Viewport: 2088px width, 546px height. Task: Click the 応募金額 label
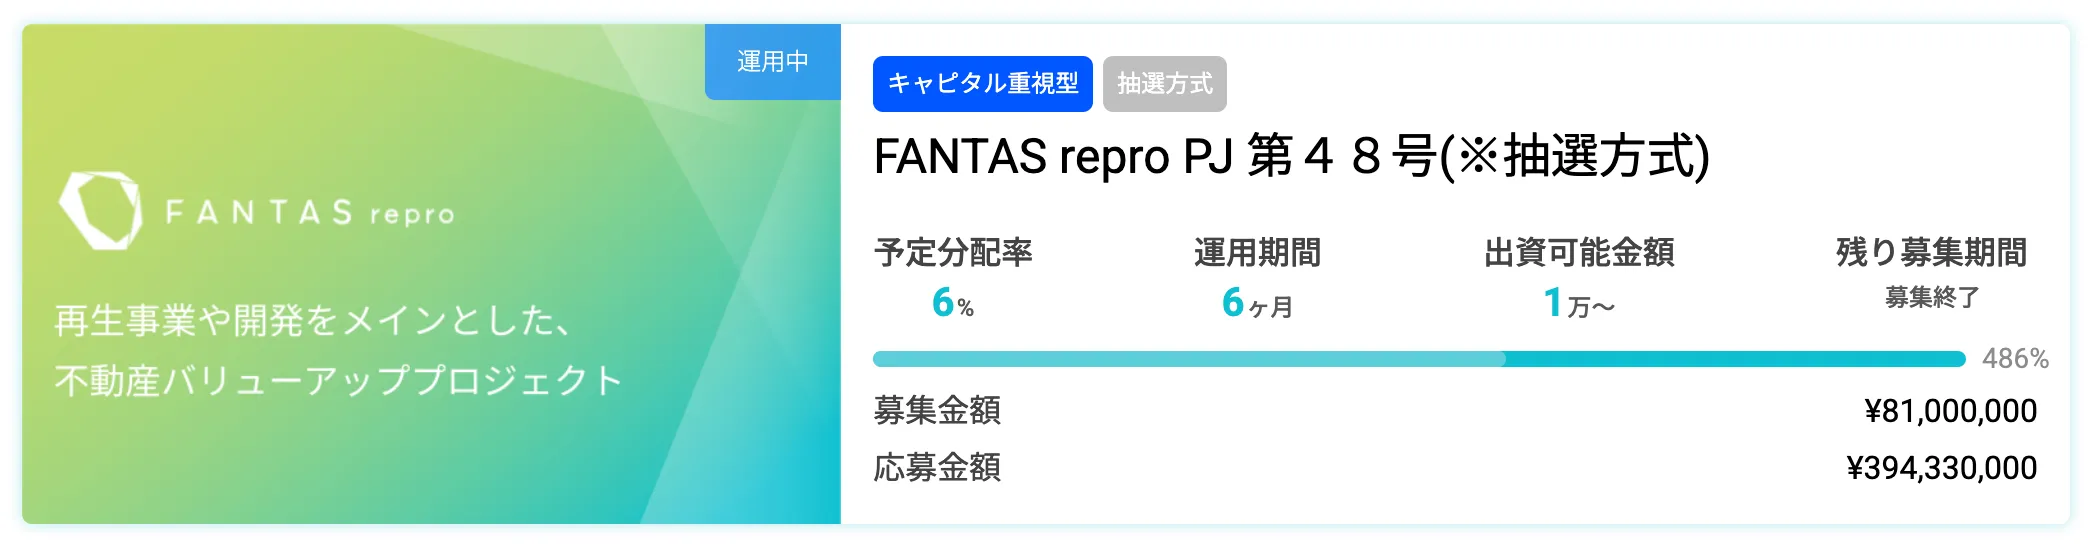point(937,468)
